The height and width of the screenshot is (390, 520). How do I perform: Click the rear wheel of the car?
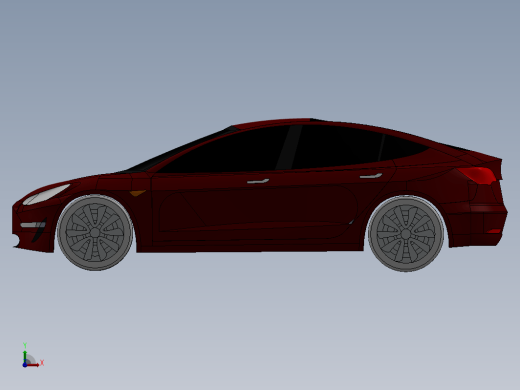point(406,234)
